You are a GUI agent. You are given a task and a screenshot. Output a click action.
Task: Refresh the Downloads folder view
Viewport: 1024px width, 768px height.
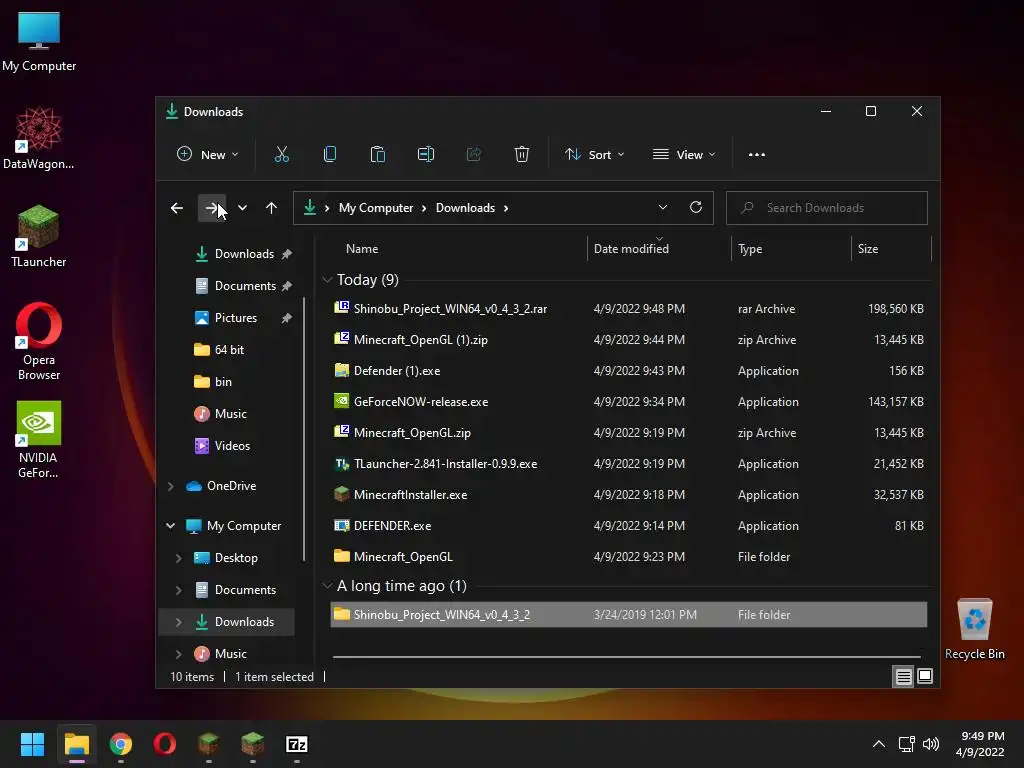click(x=696, y=207)
